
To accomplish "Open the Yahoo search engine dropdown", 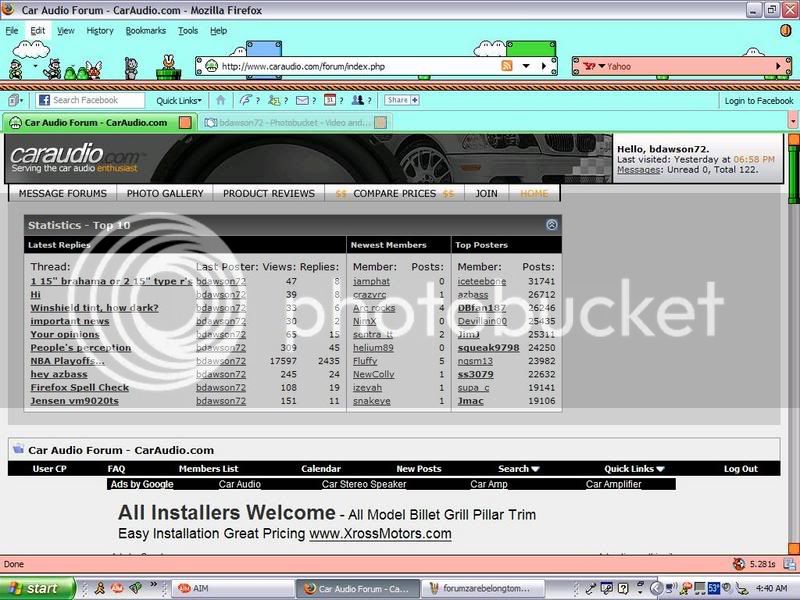I will tap(602, 66).
